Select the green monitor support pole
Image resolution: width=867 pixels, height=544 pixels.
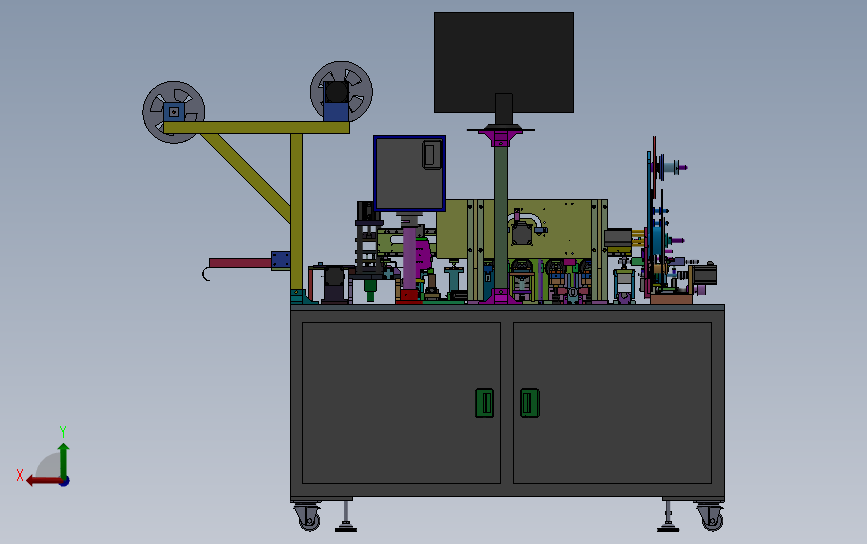coord(501,218)
